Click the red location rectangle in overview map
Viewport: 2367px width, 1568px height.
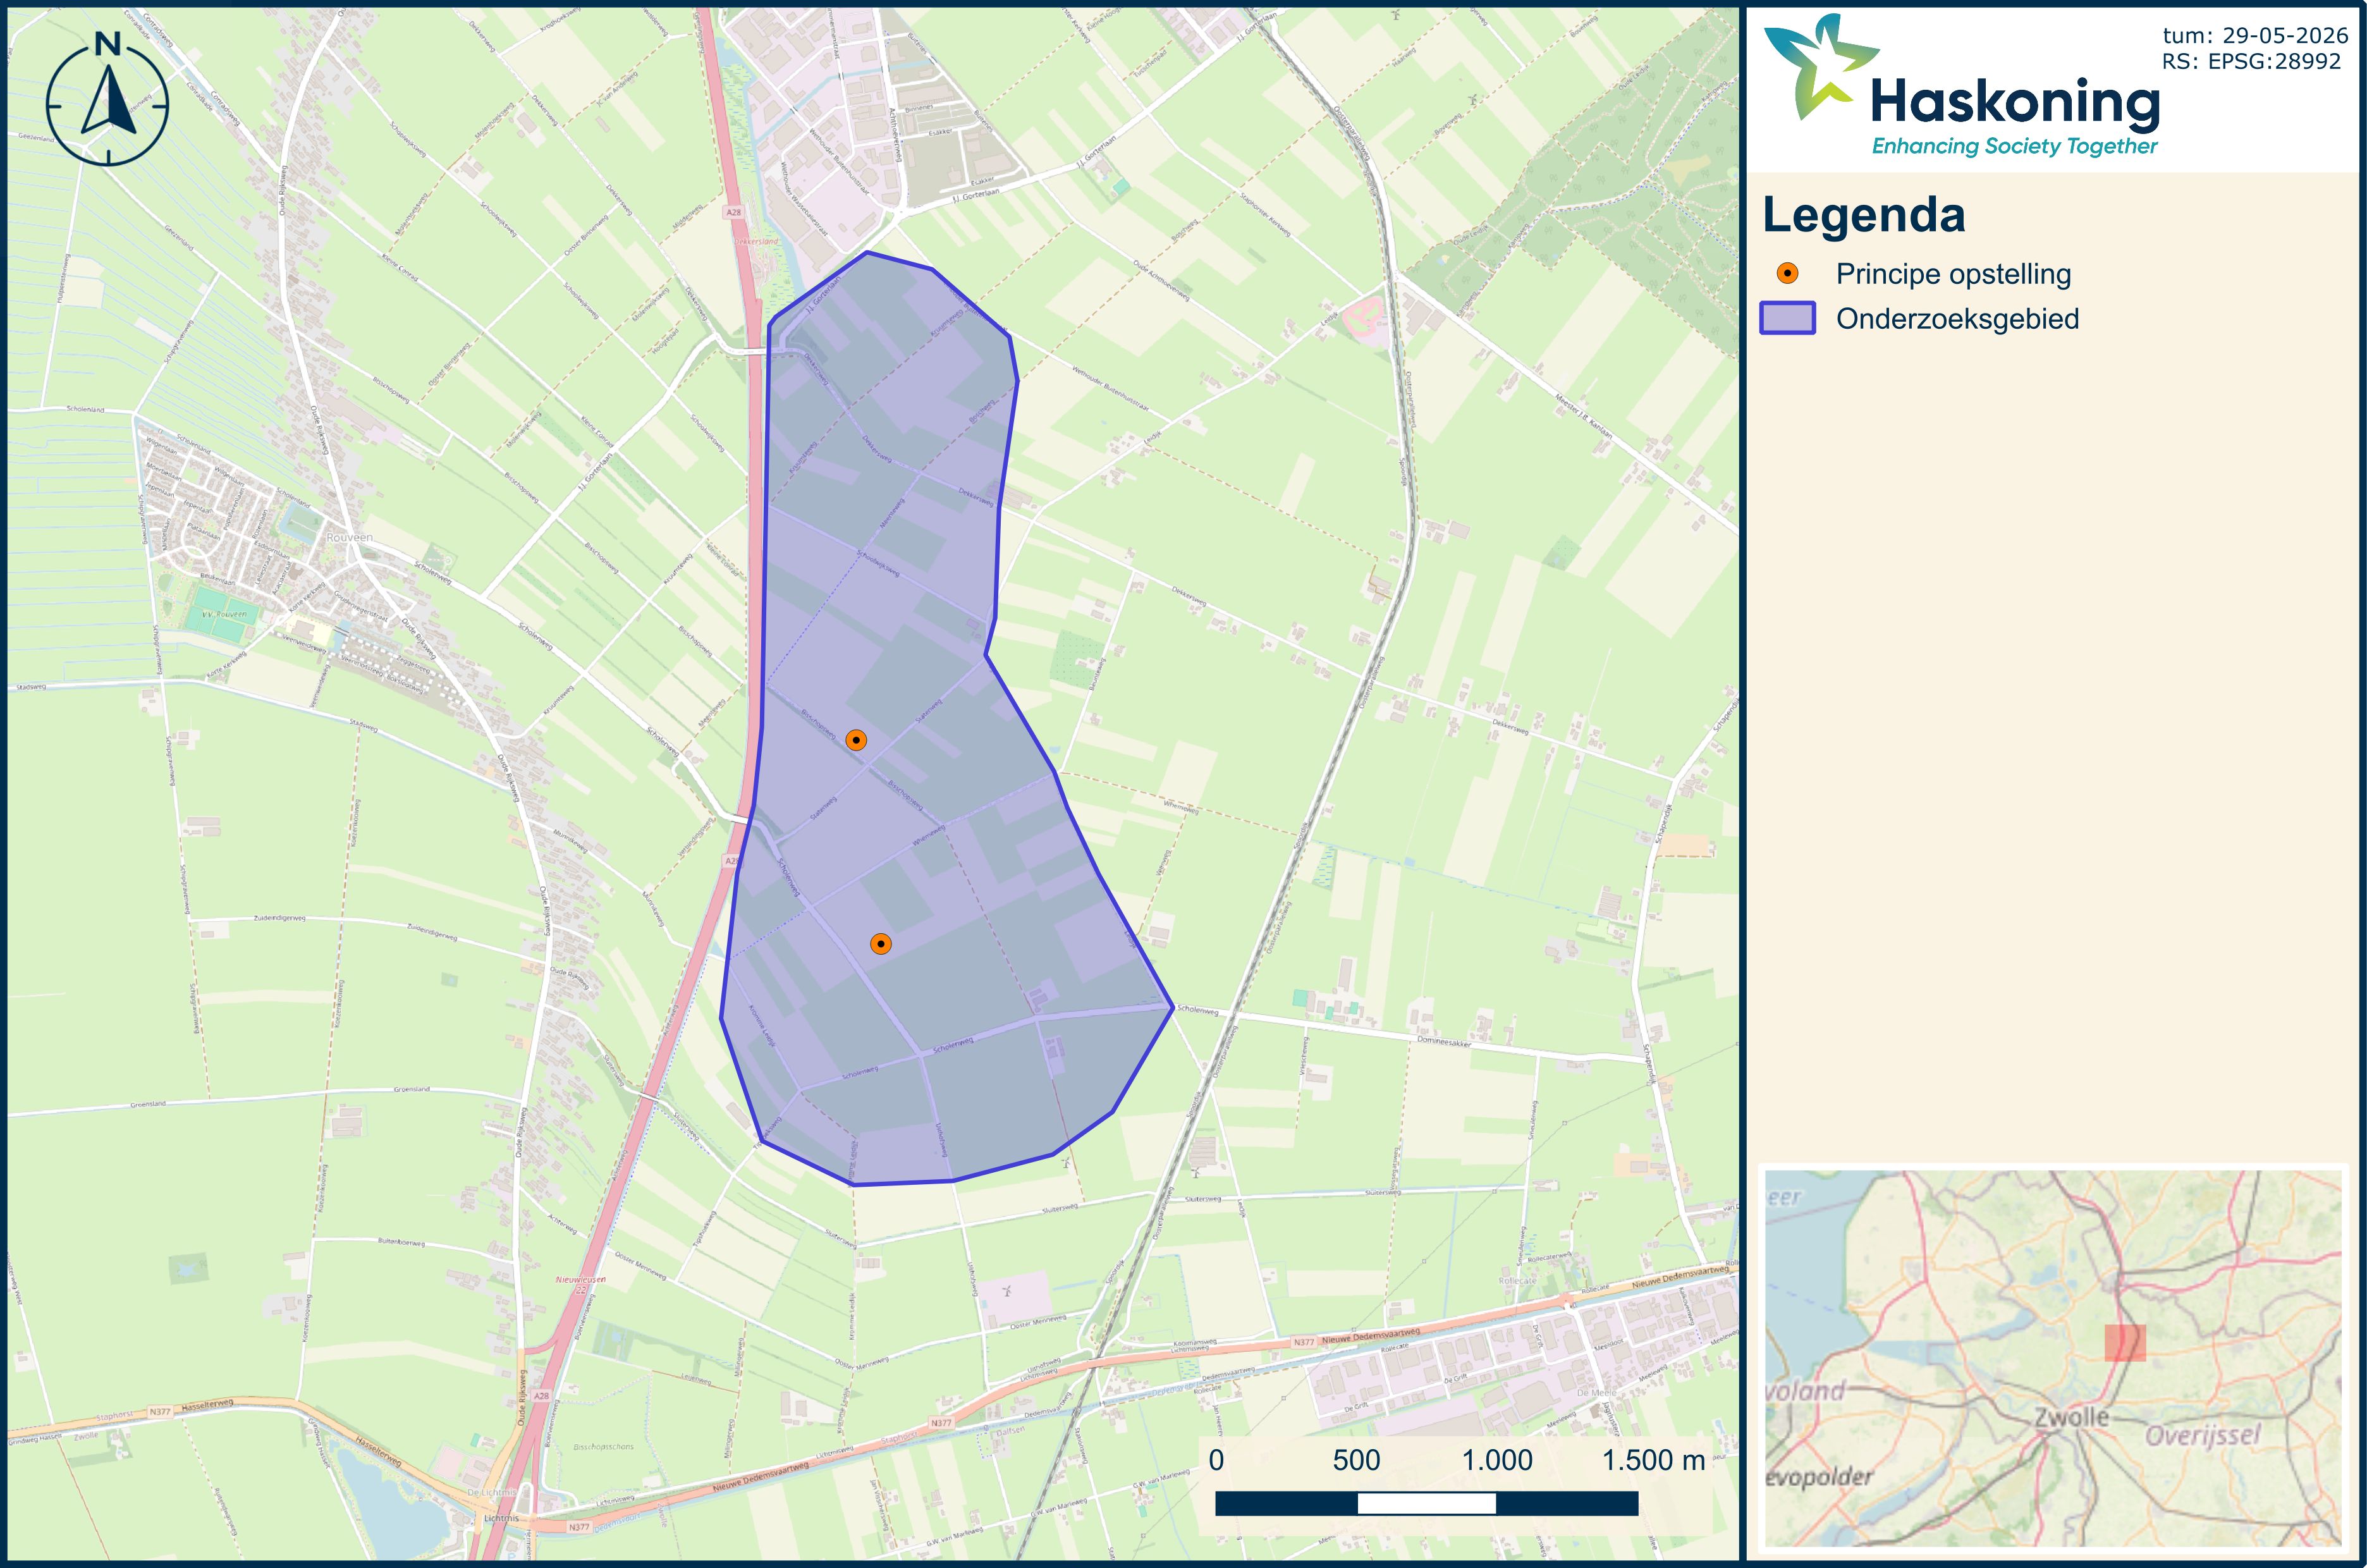pos(2125,1343)
